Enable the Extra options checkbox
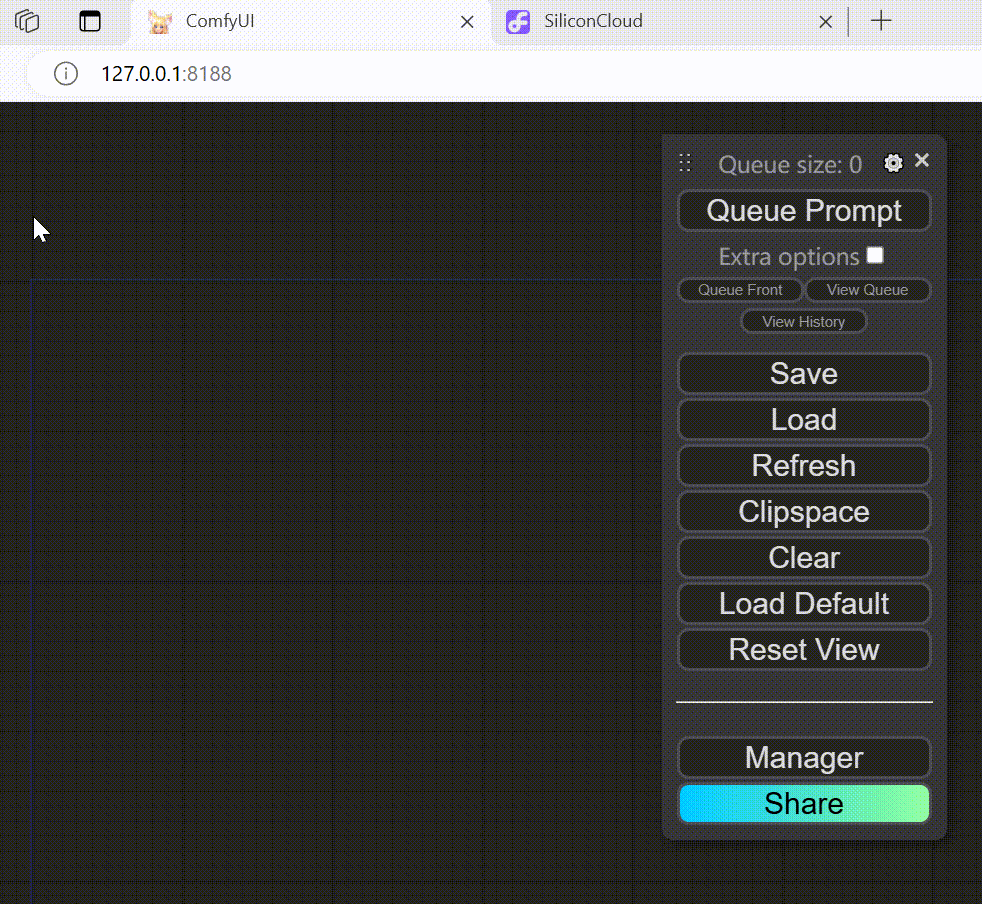Viewport: 982px width, 904px height. [x=875, y=255]
